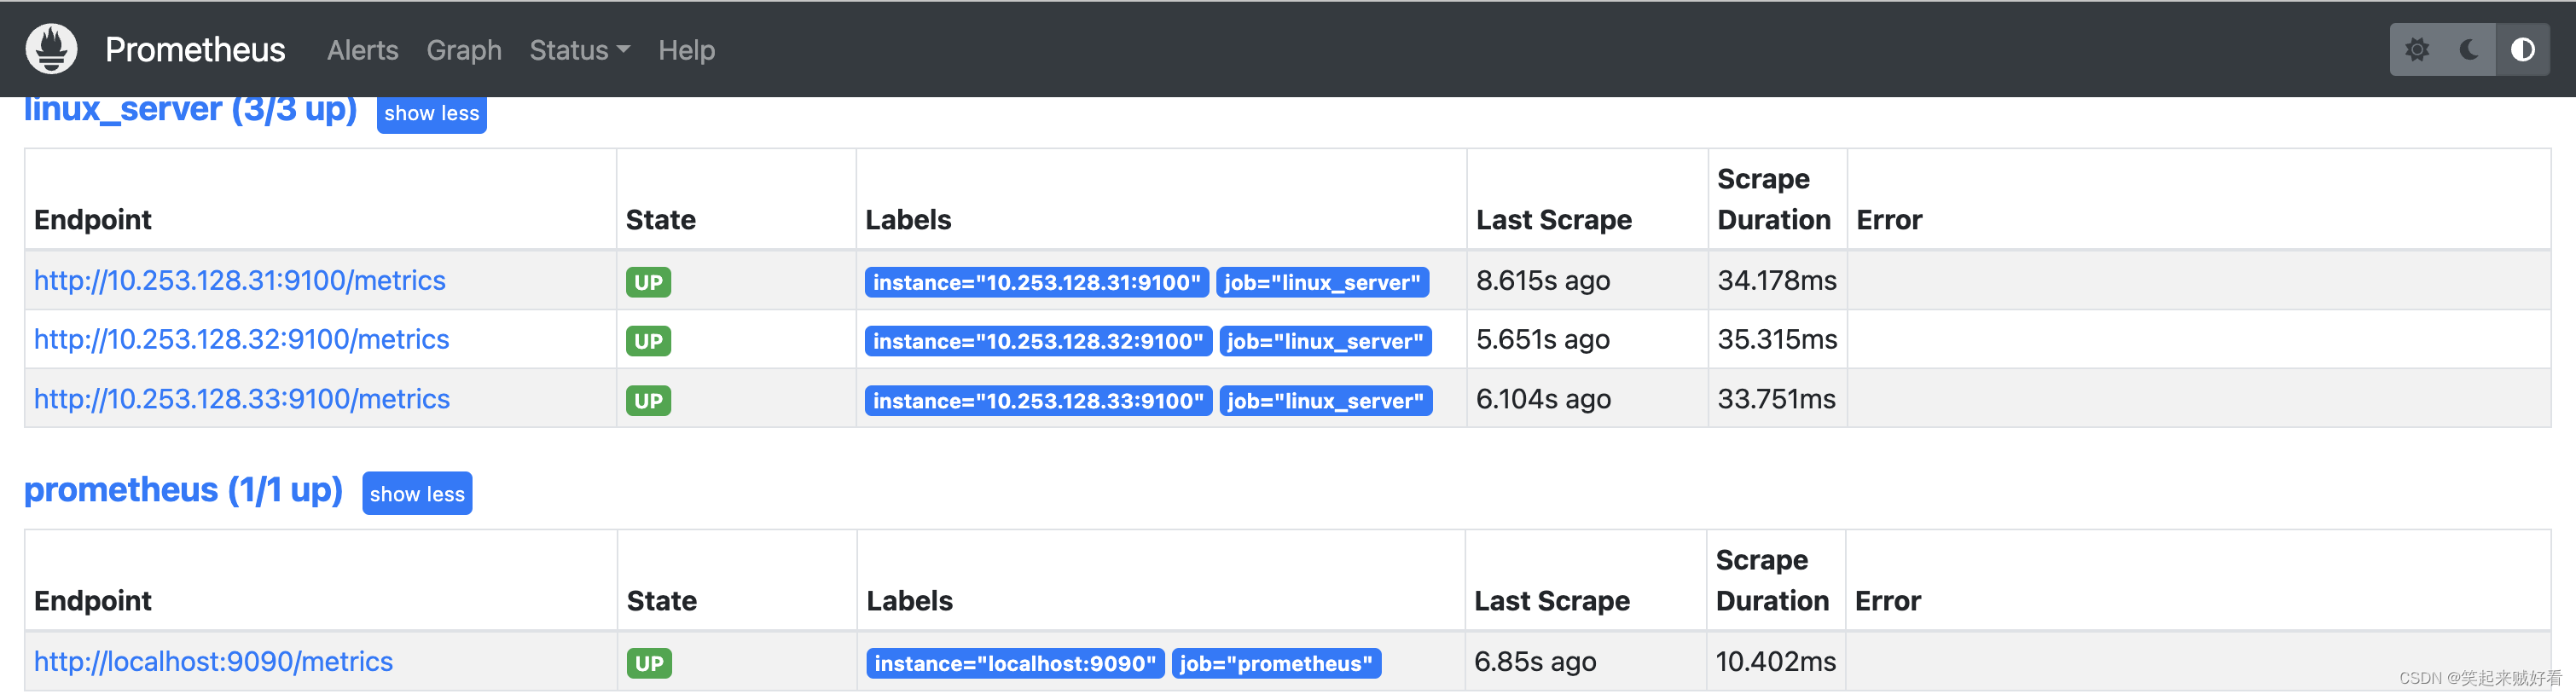Image resolution: width=2576 pixels, height=694 pixels.
Task: Open the Graph page
Action: pos(464,50)
